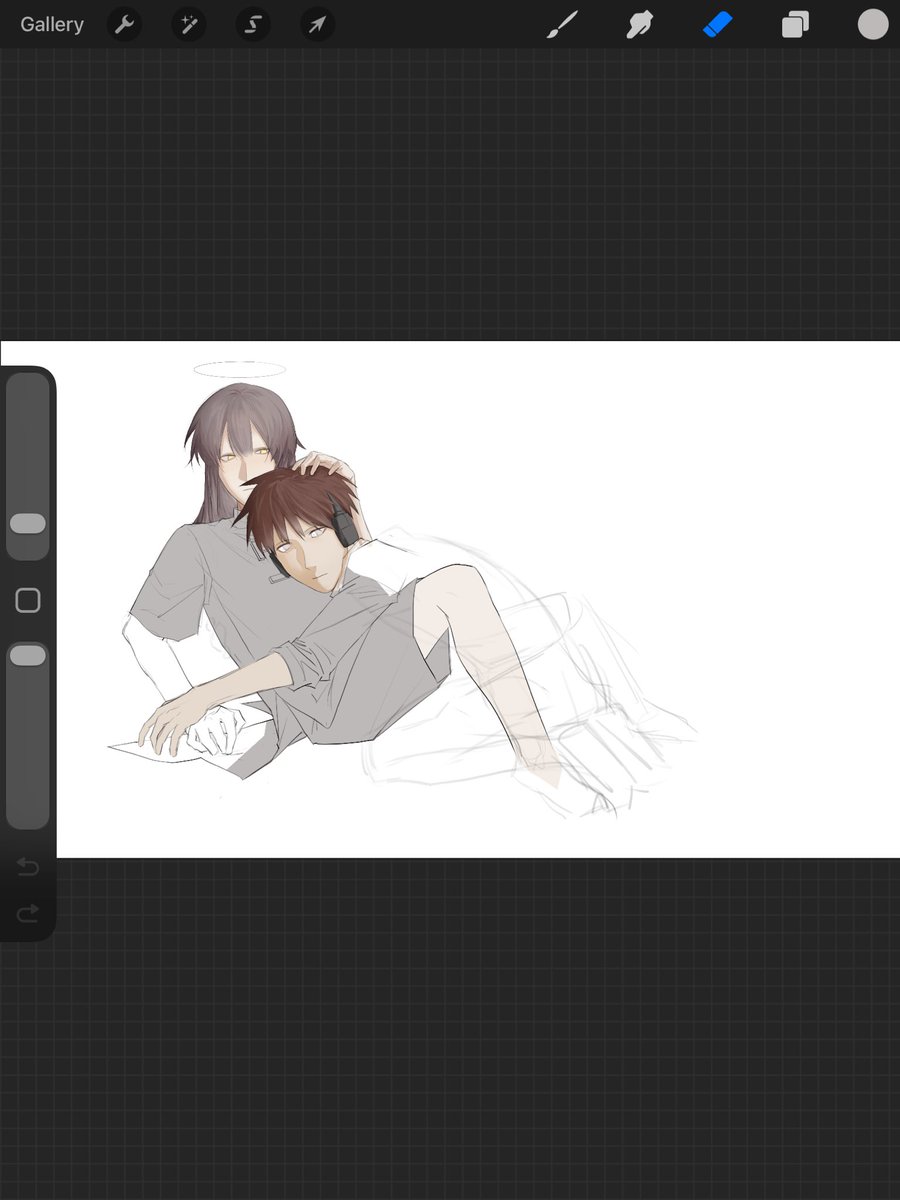Open the Actions menu with the wrench icon
900x1200 pixels.
click(124, 25)
